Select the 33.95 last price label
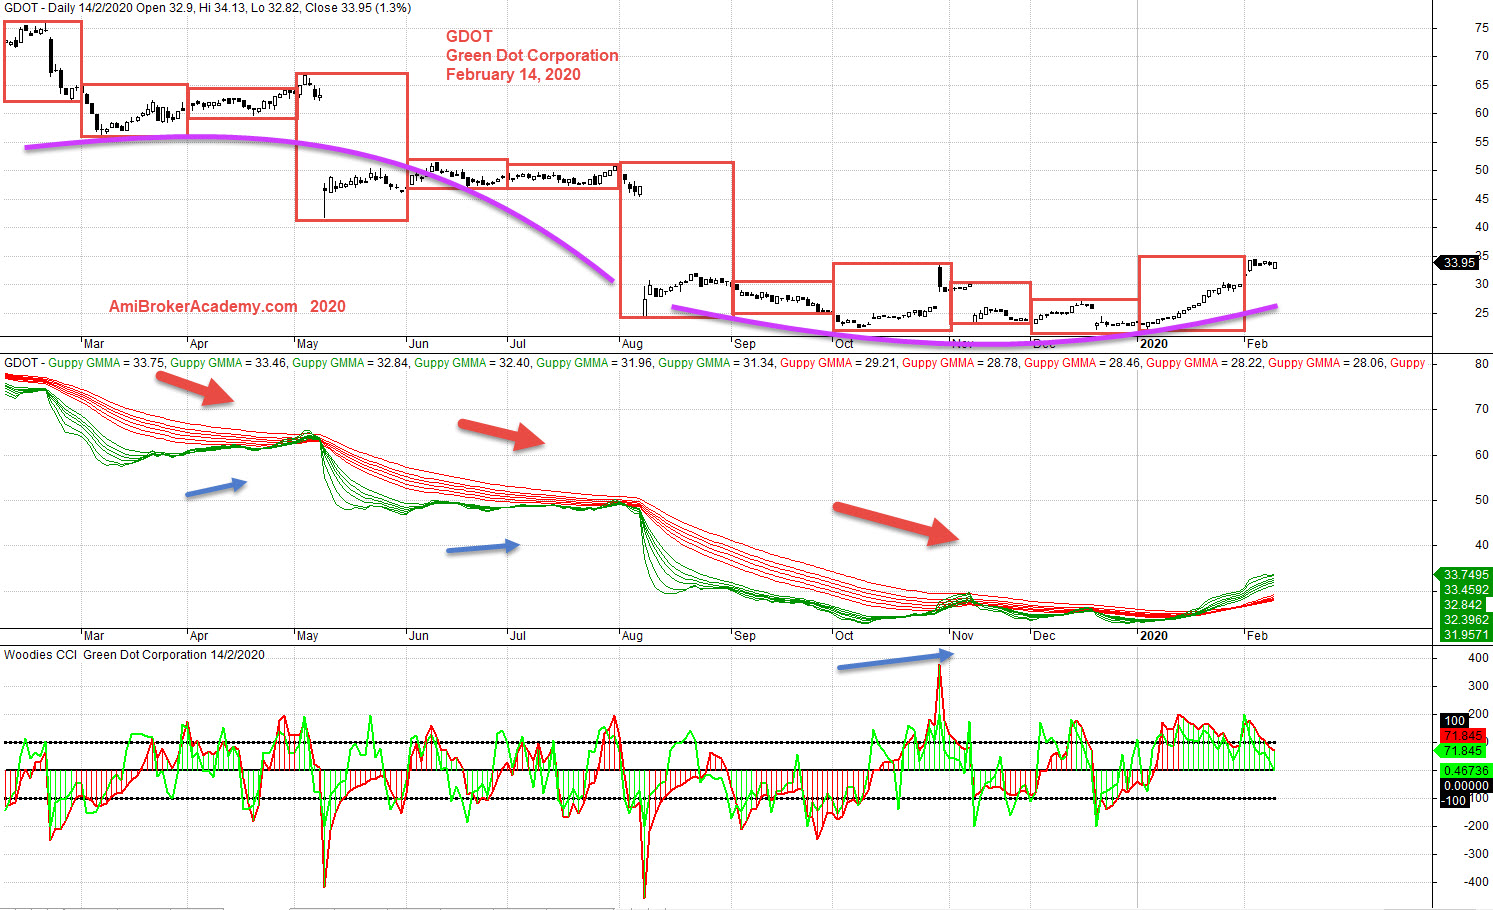1493x910 pixels. pos(1458,263)
